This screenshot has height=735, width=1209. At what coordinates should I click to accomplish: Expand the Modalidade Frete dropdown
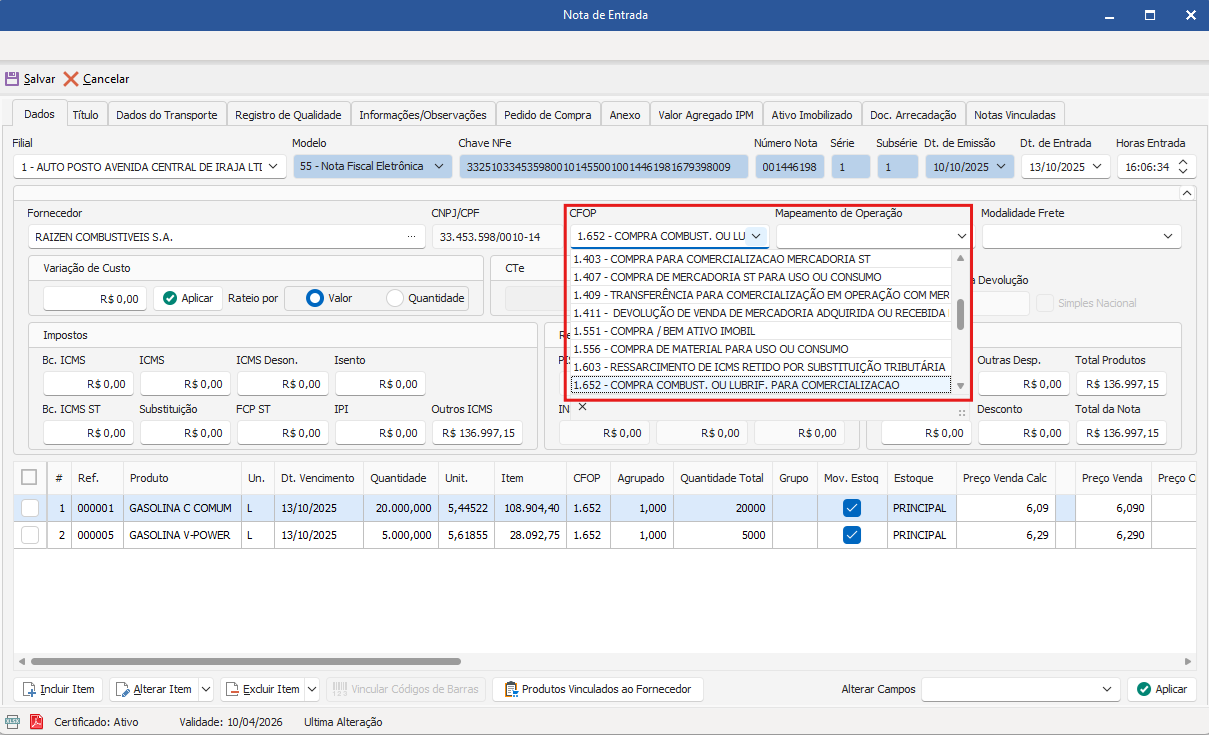point(1168,237)
